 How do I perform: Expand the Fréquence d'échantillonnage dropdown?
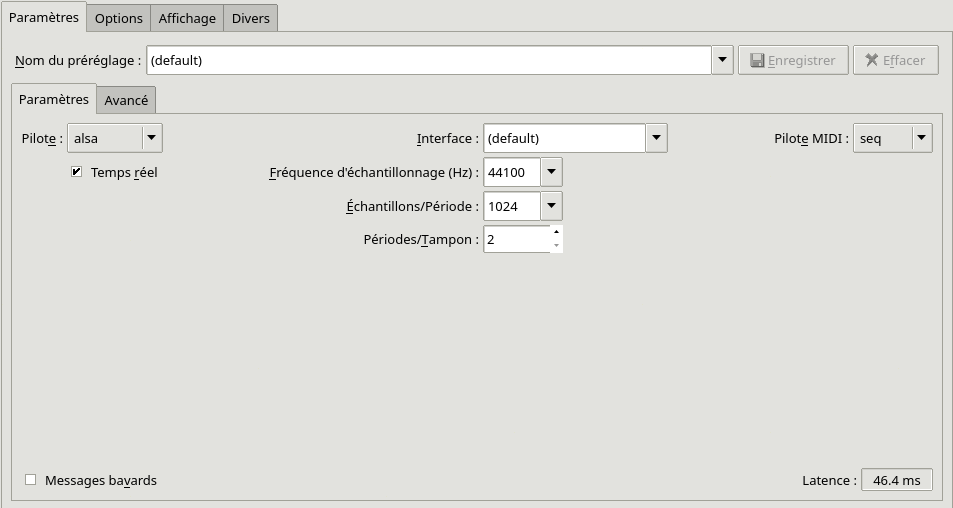552,172
